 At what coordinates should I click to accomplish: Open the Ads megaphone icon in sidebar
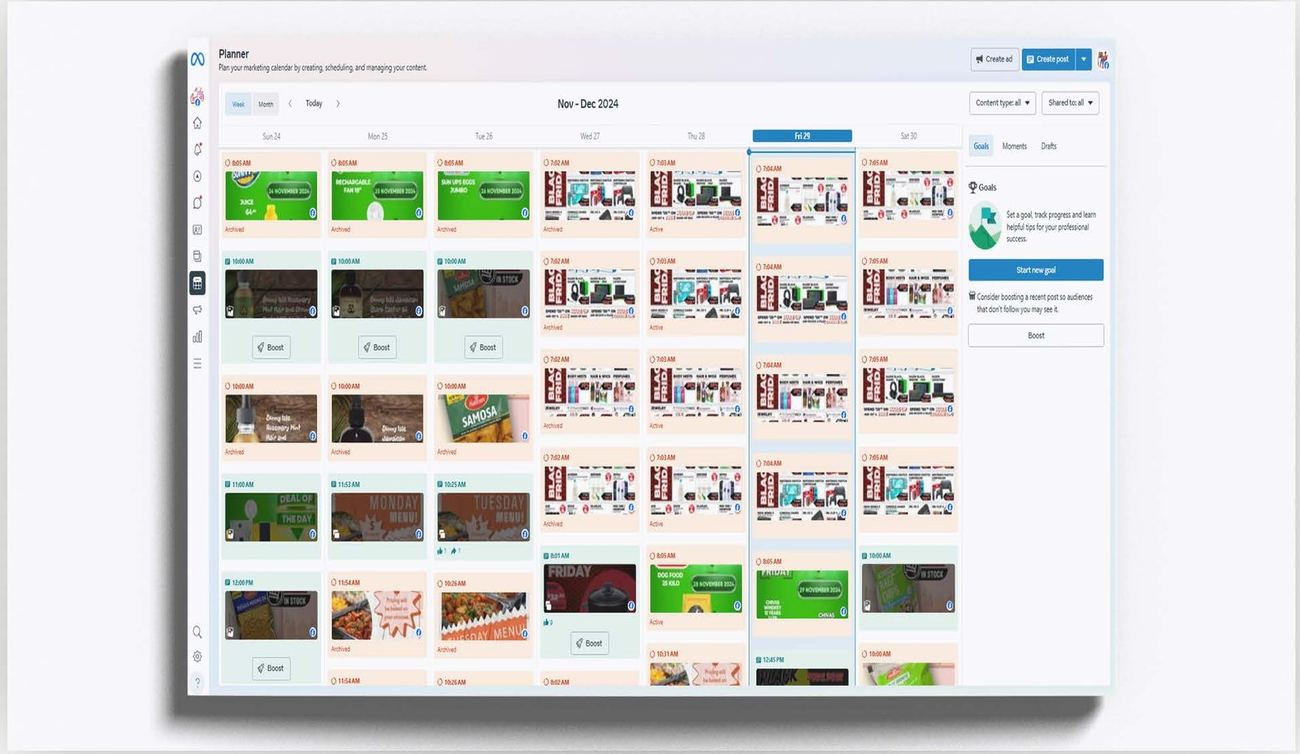coord(197,310)
